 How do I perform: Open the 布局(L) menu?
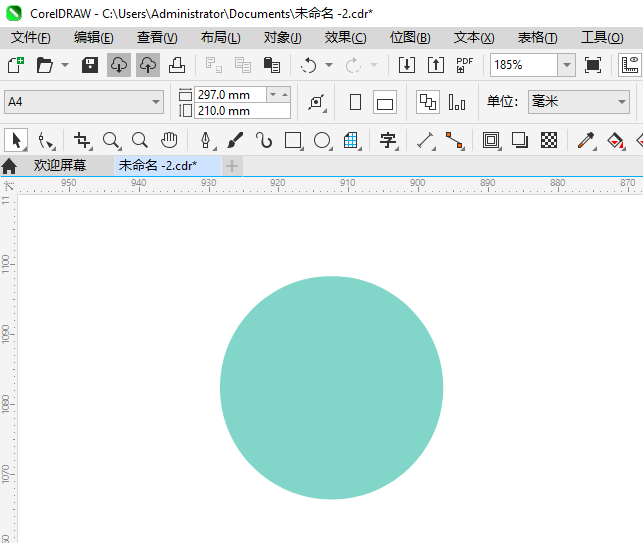pyautogui.click(x=221, y=38)
